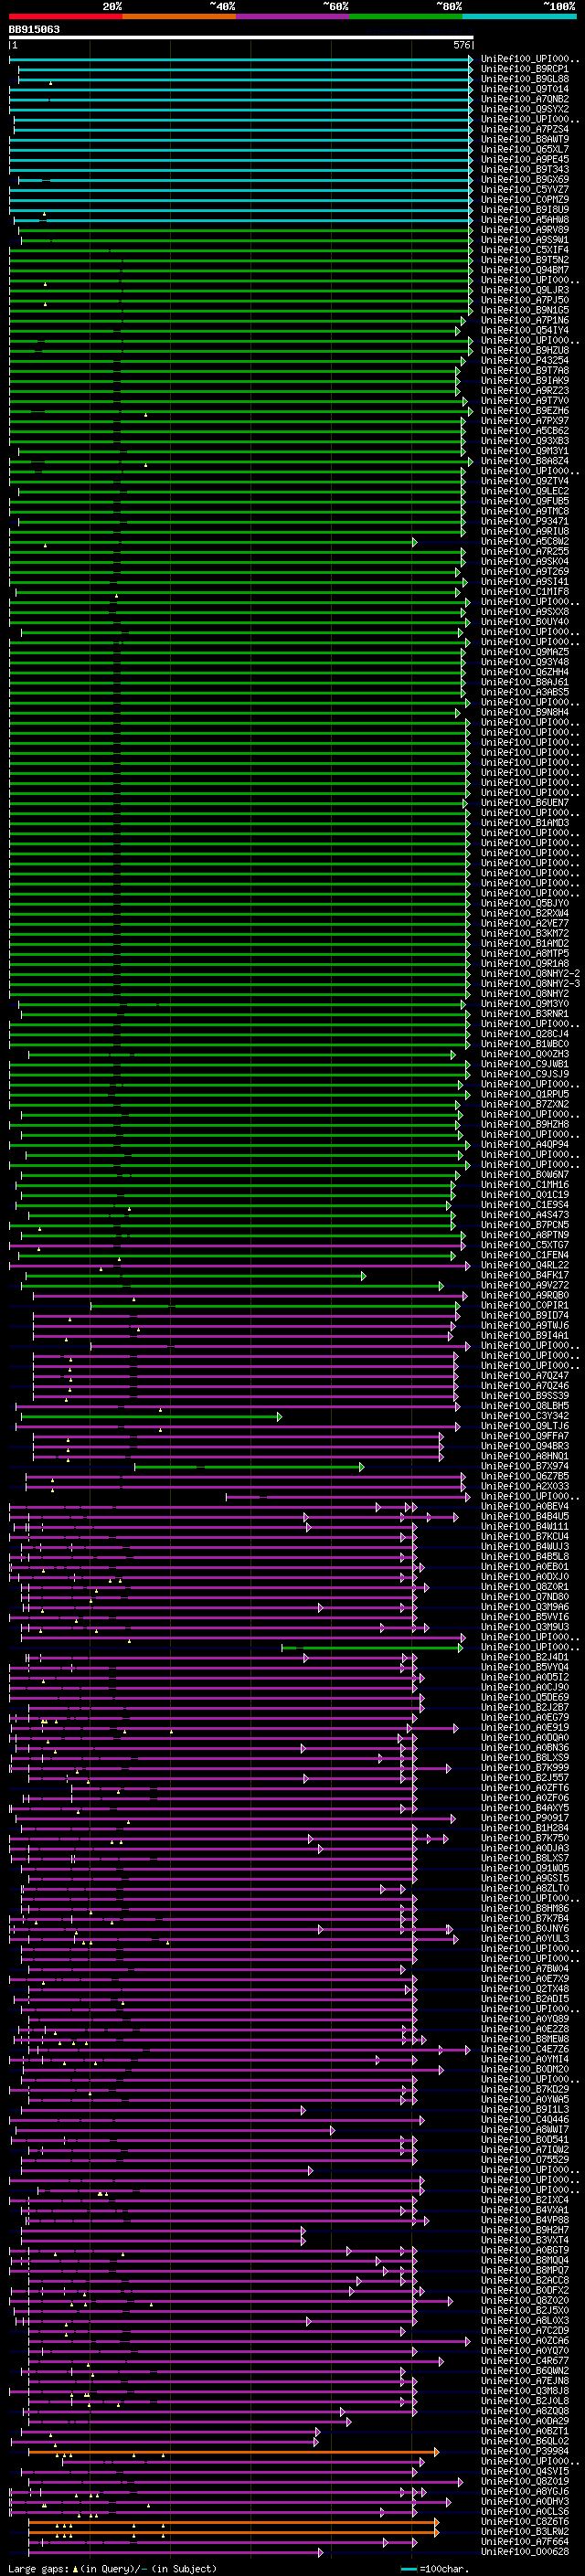Select hit label UniRef100_Q8NHY2-3
Image resolution: width=585 pixels, height=2576 pixels.
pos(530,983)
